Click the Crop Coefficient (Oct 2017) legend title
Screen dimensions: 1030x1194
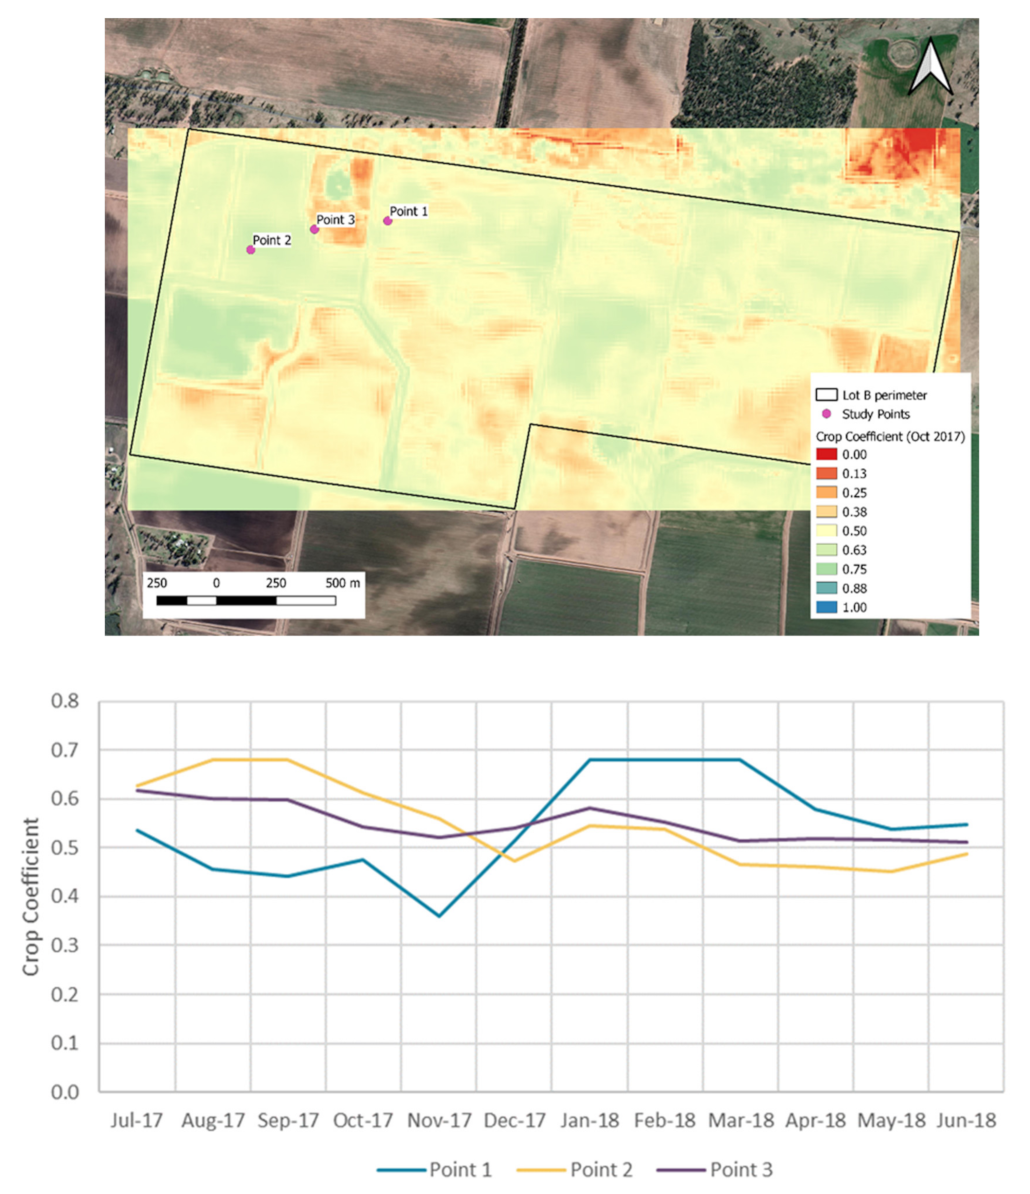click(890, 435)
